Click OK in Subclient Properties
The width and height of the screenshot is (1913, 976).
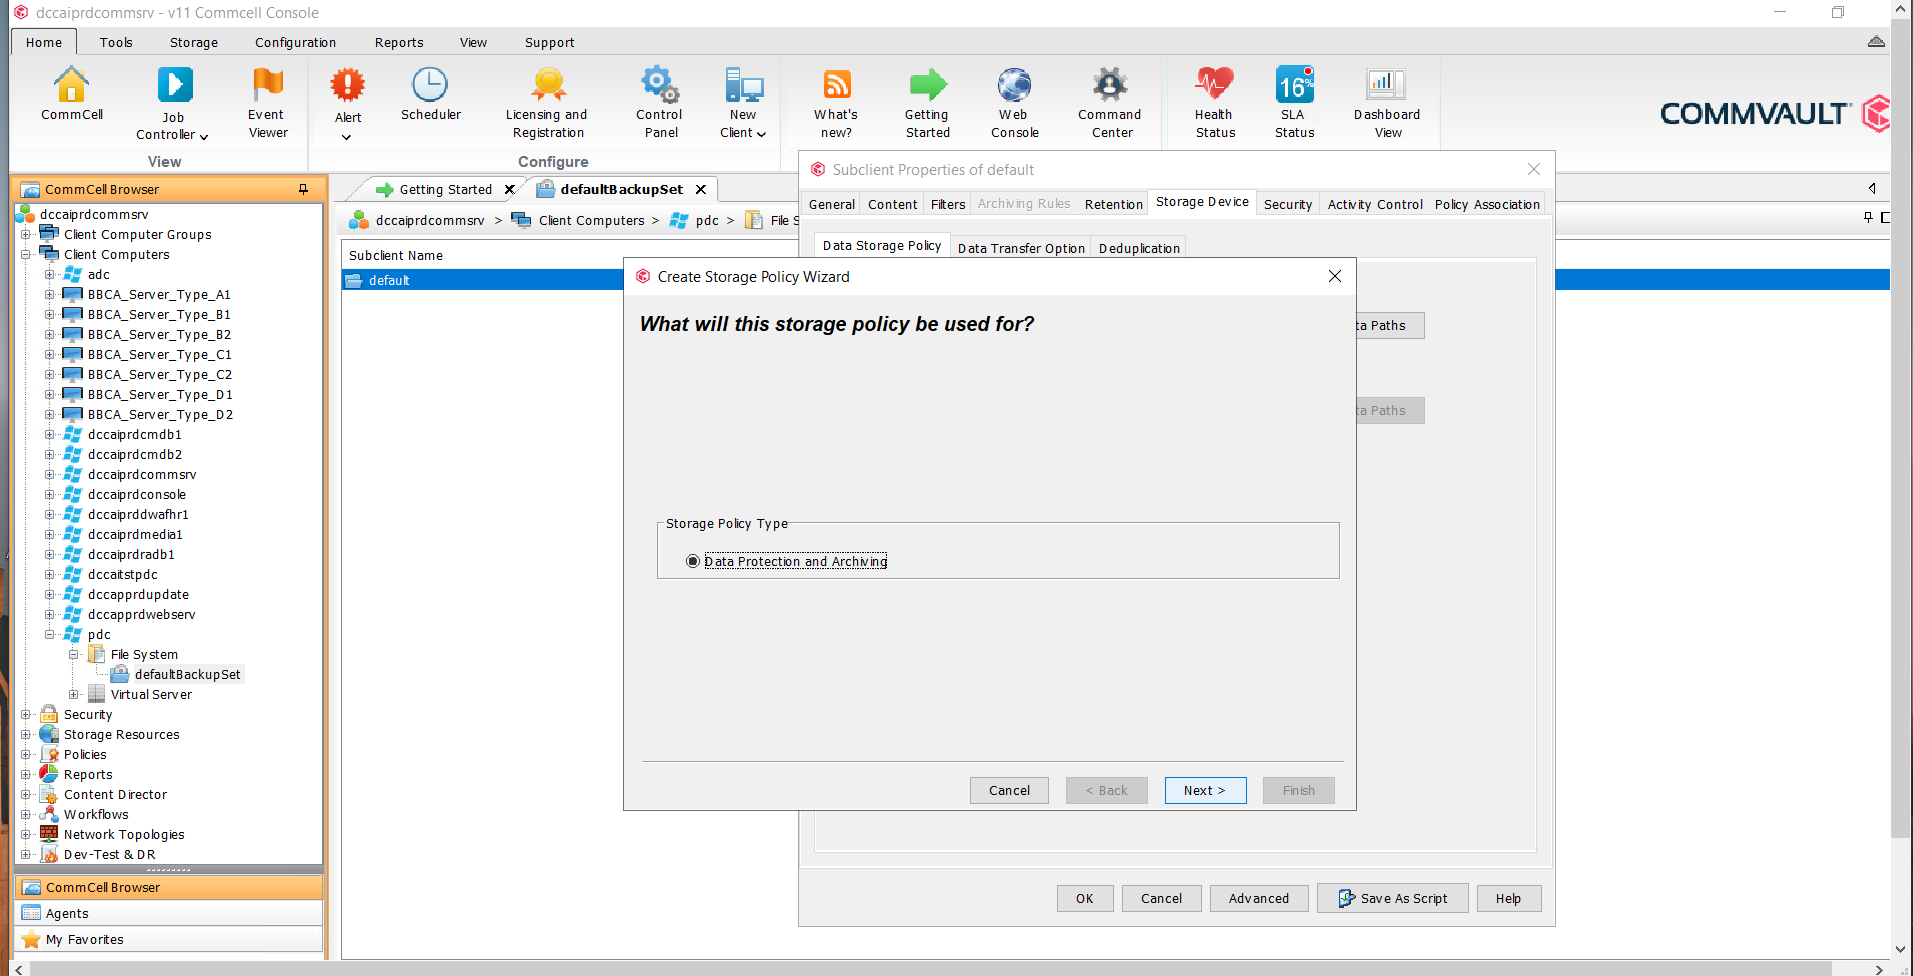click(1084, 898)
